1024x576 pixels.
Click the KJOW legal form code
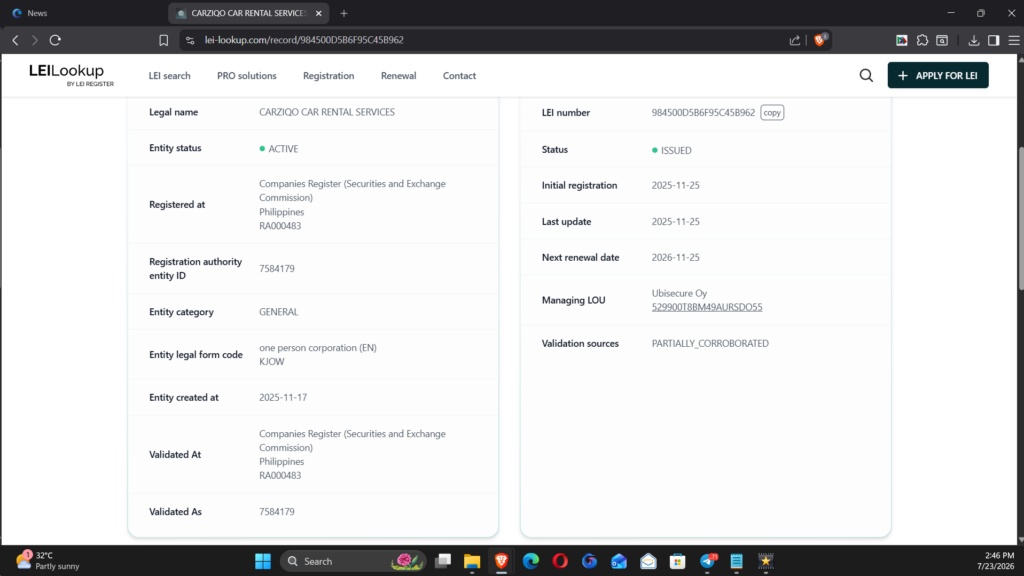[272, 361]
